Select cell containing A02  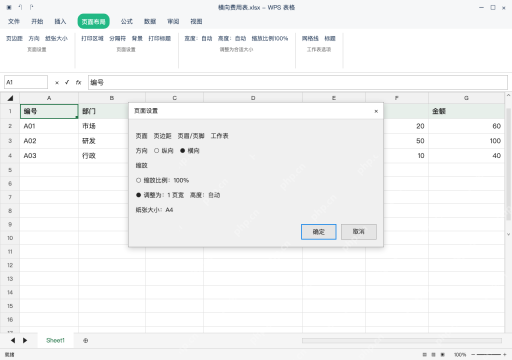(49, 141)
